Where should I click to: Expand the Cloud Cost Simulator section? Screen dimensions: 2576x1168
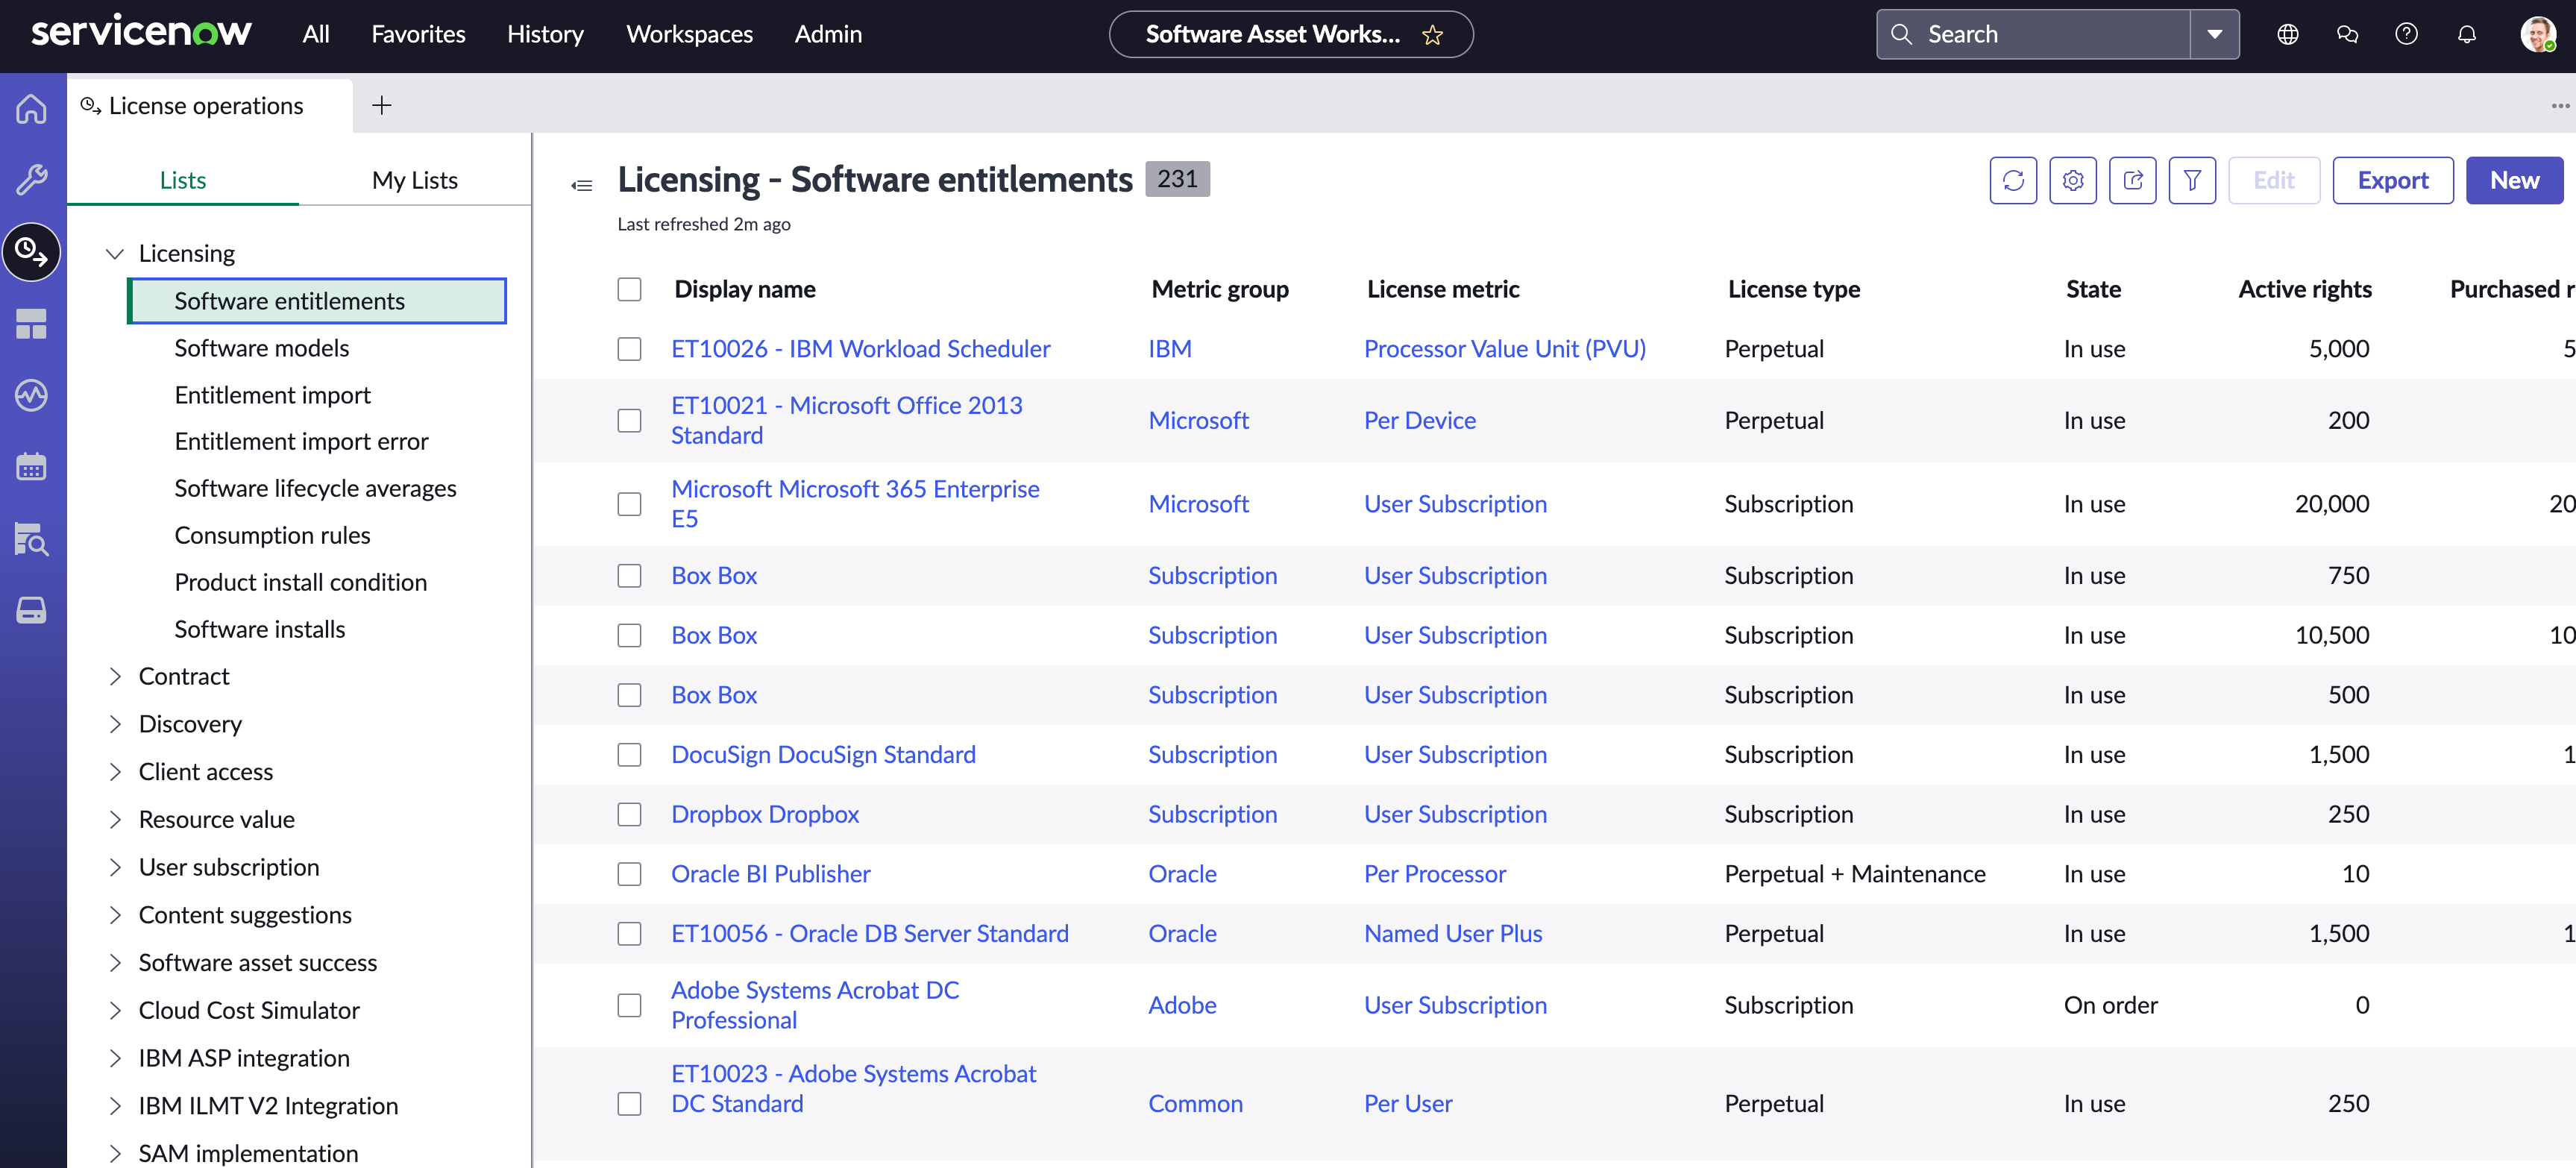pos(115,1011)
